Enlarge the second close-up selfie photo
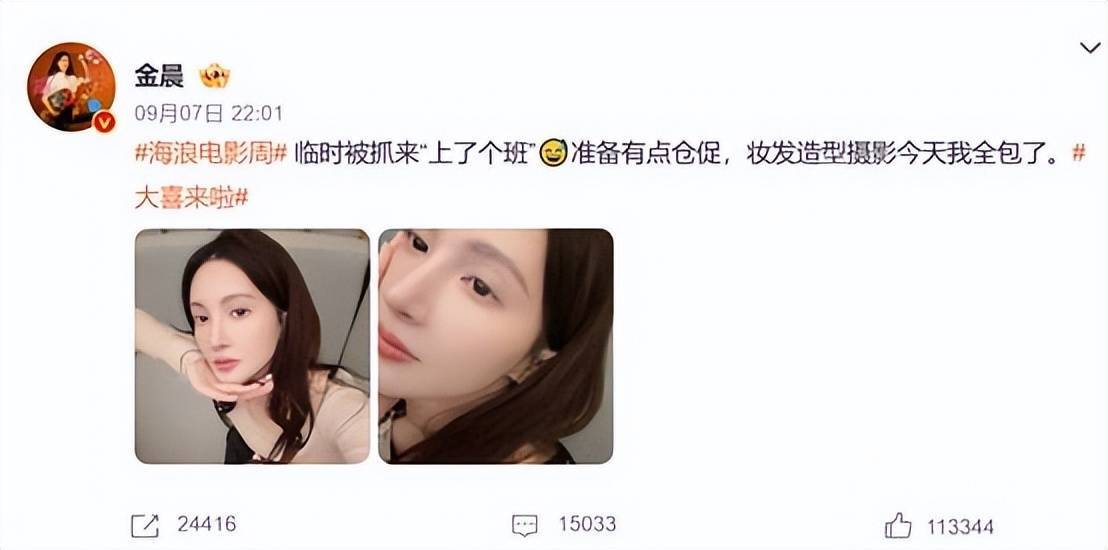 (x=495, y=346)
